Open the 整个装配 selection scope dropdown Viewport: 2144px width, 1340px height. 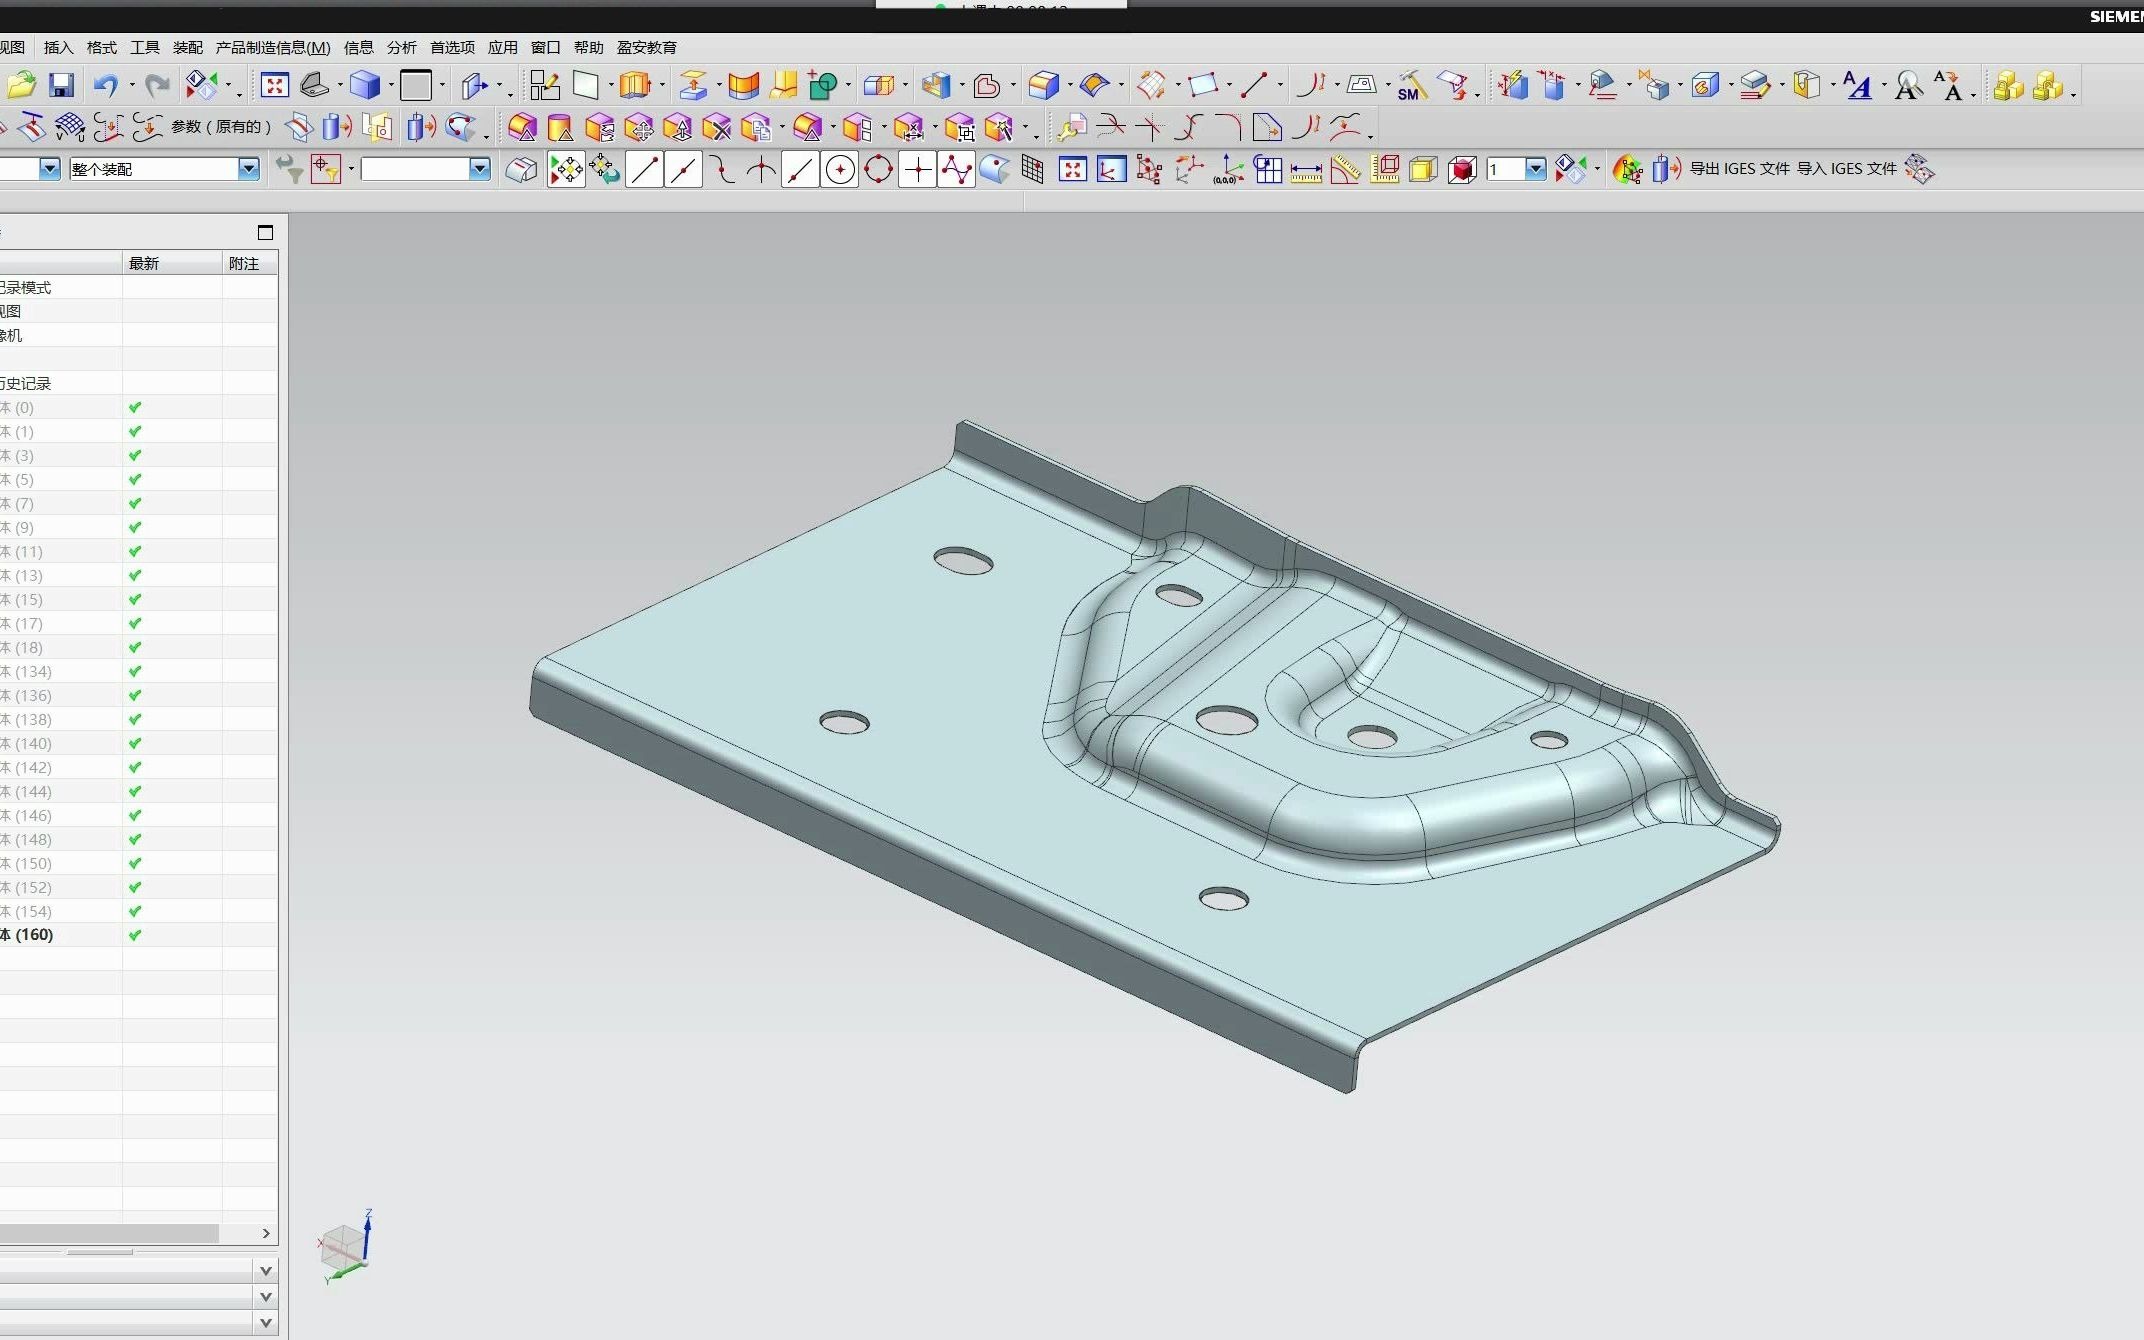coord(249,169)
